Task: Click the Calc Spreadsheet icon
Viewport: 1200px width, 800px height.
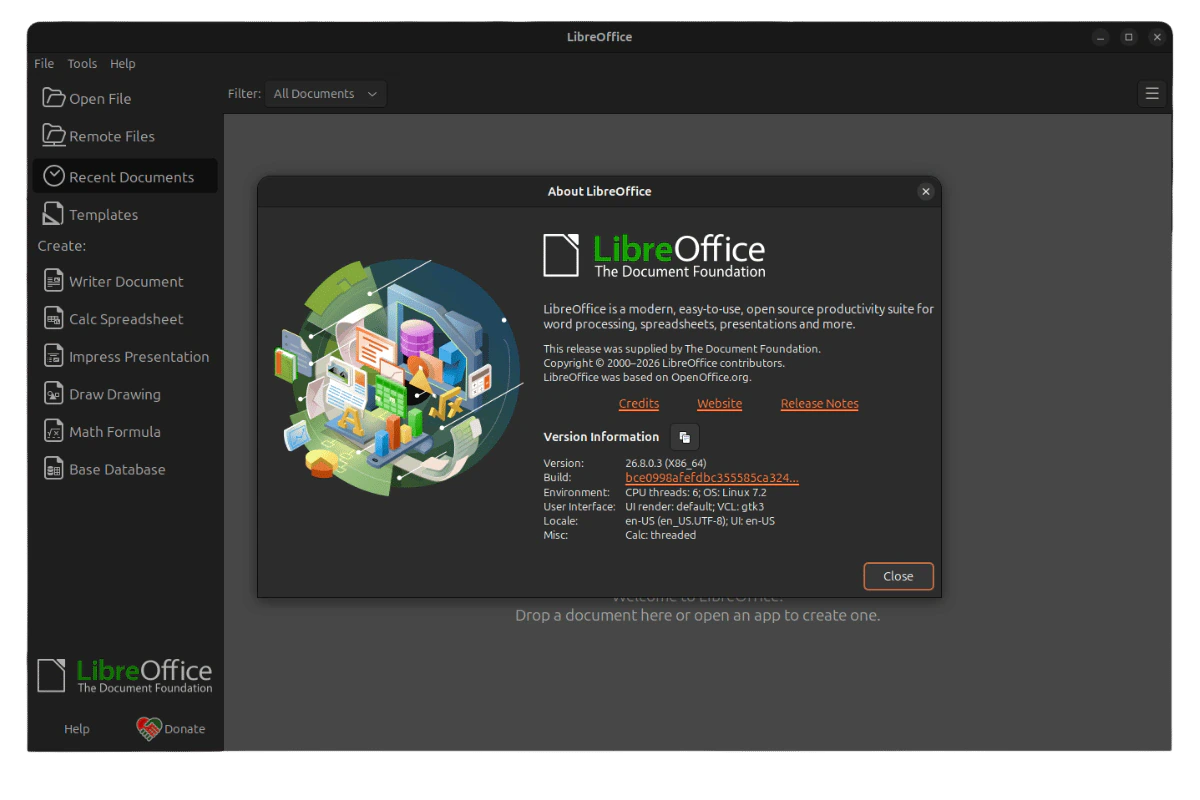Action: pyautogui.click(x=54, y=319)
